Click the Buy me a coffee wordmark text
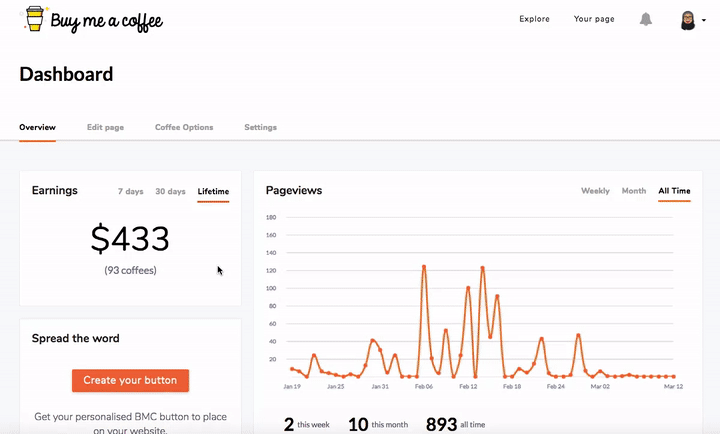Screen dimensions: 720x434 pos(107,20)
